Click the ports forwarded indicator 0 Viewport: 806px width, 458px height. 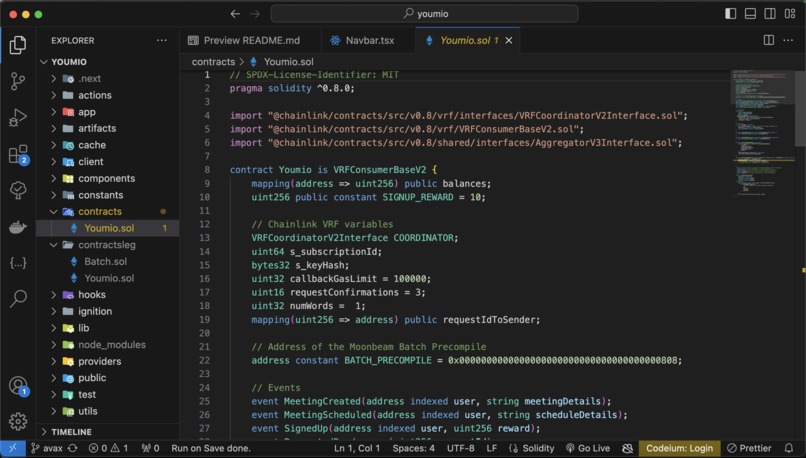(x=150, y=448)
